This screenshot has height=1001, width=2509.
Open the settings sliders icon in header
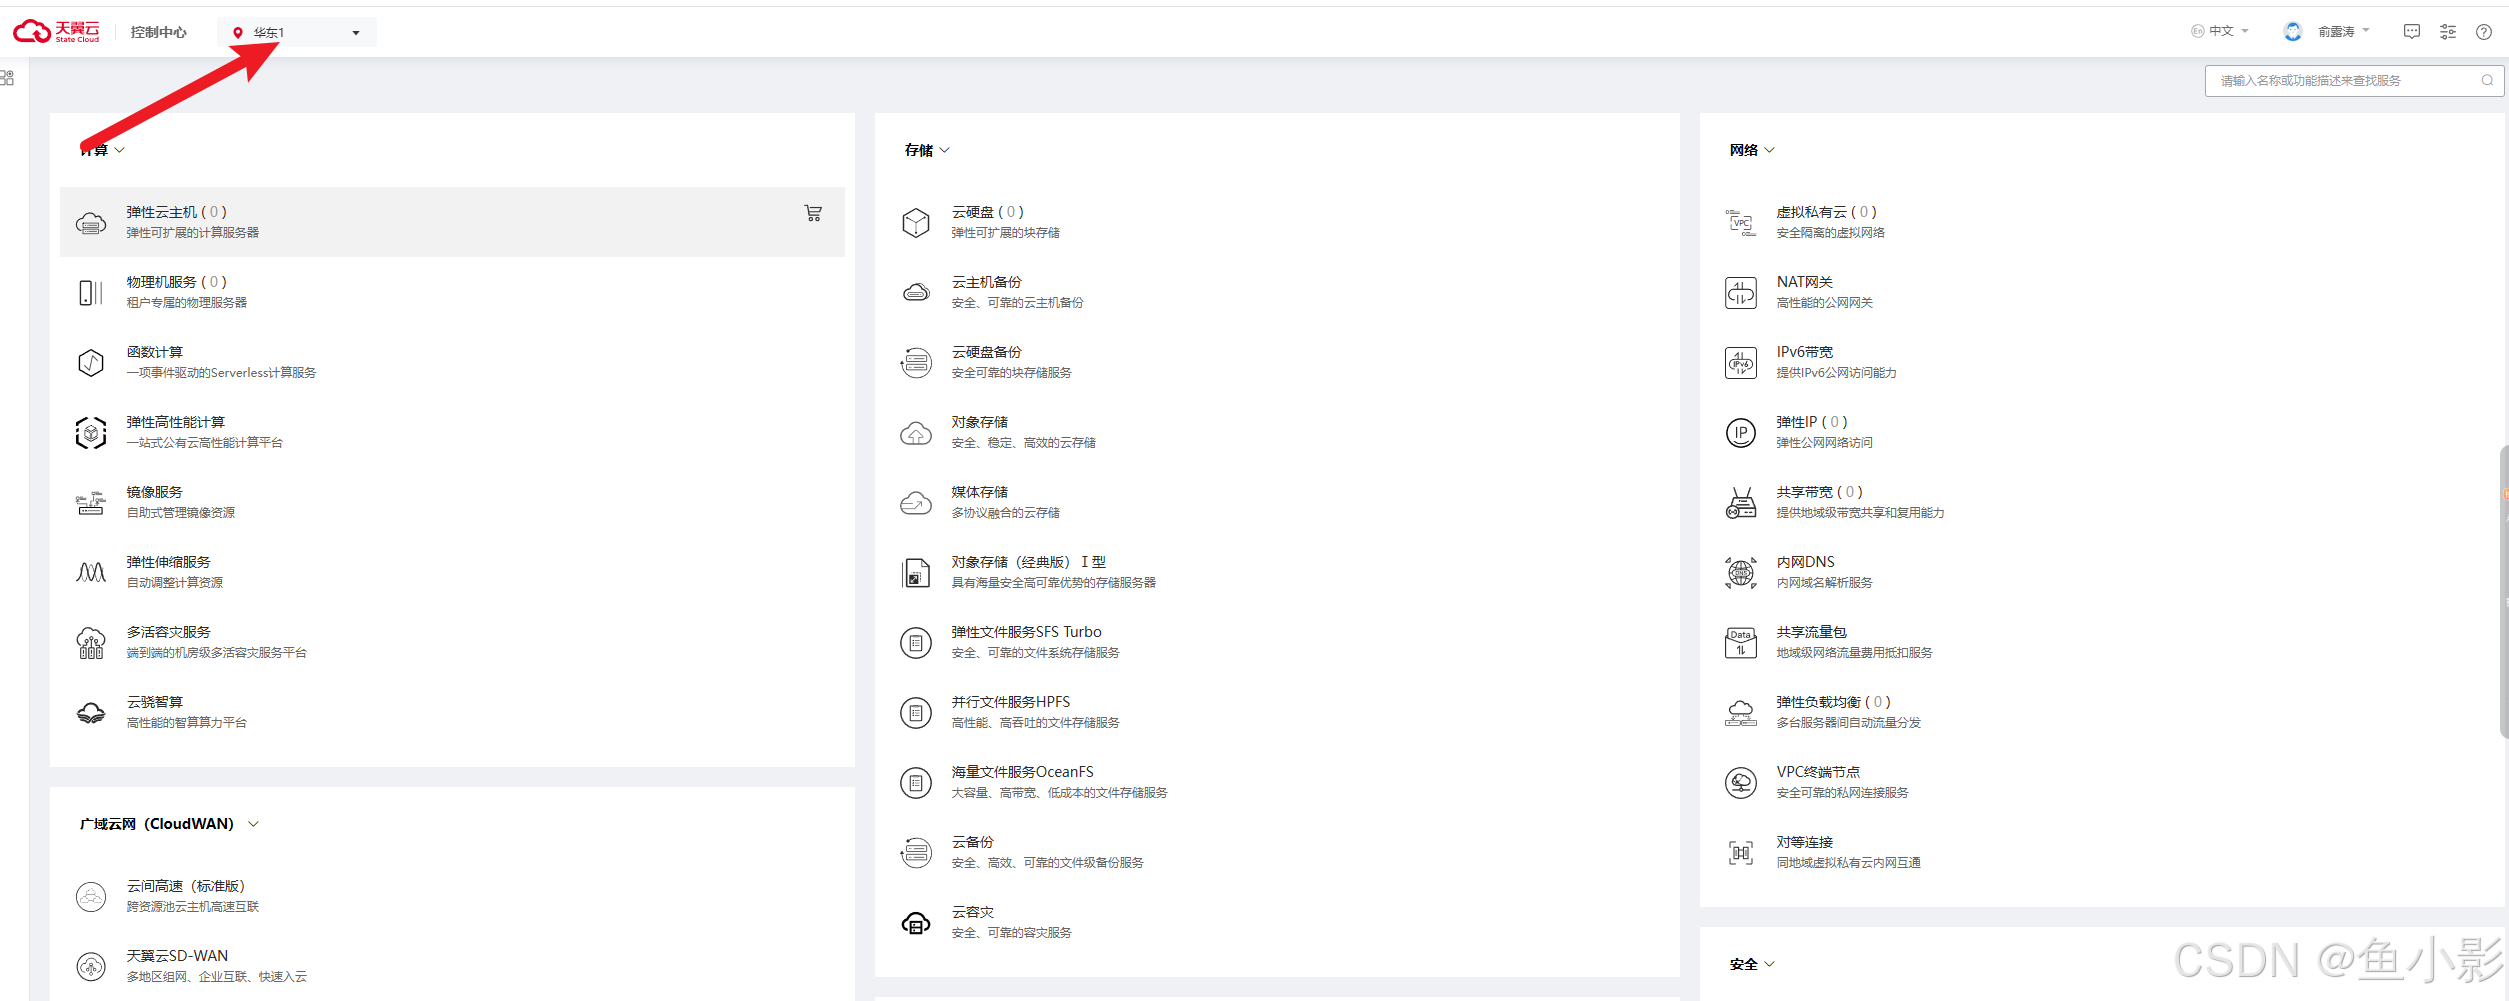(x=2448, y=32)
